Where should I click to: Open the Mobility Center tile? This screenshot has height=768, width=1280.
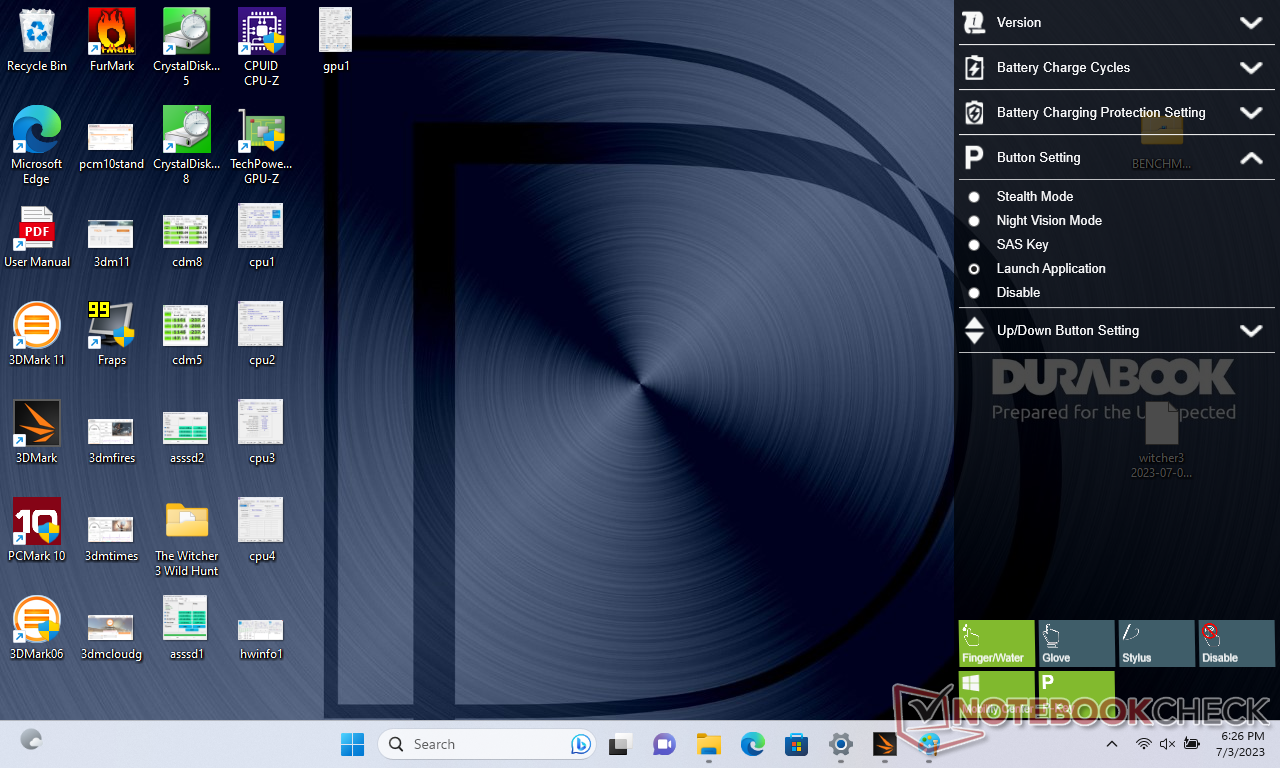point(996,694)
